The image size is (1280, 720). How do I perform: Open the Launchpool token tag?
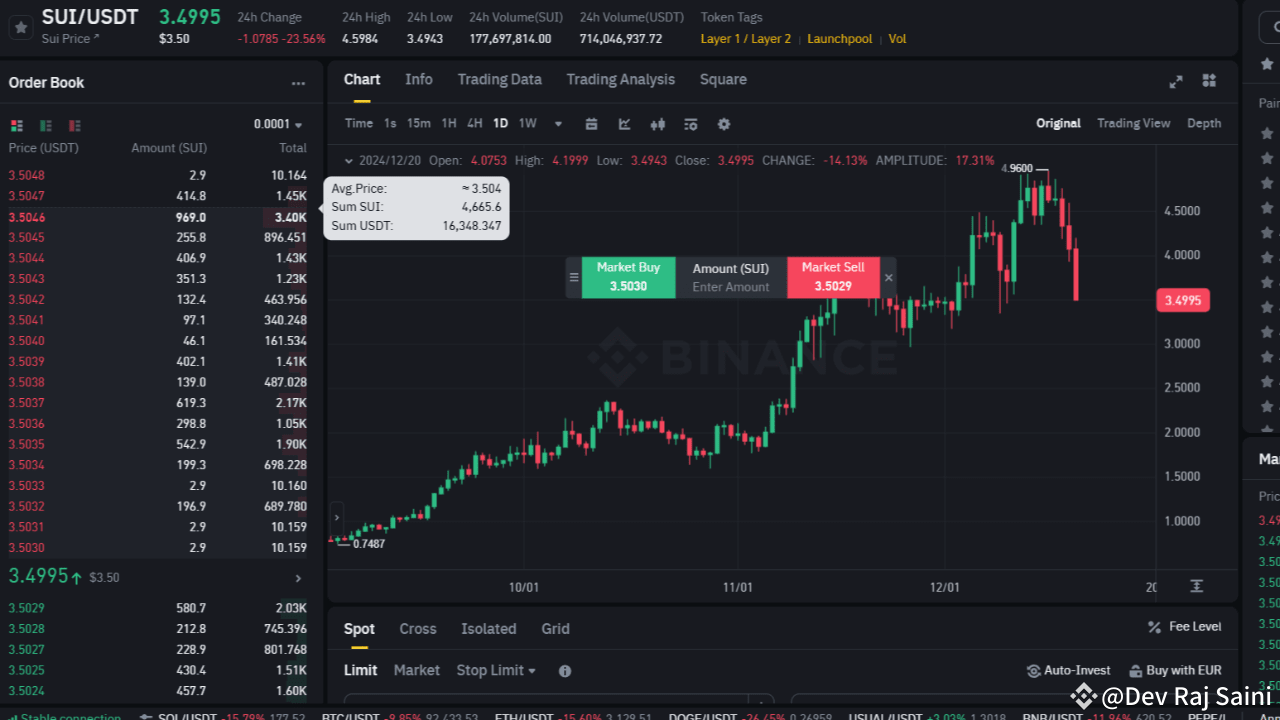(x=839, y=39)
